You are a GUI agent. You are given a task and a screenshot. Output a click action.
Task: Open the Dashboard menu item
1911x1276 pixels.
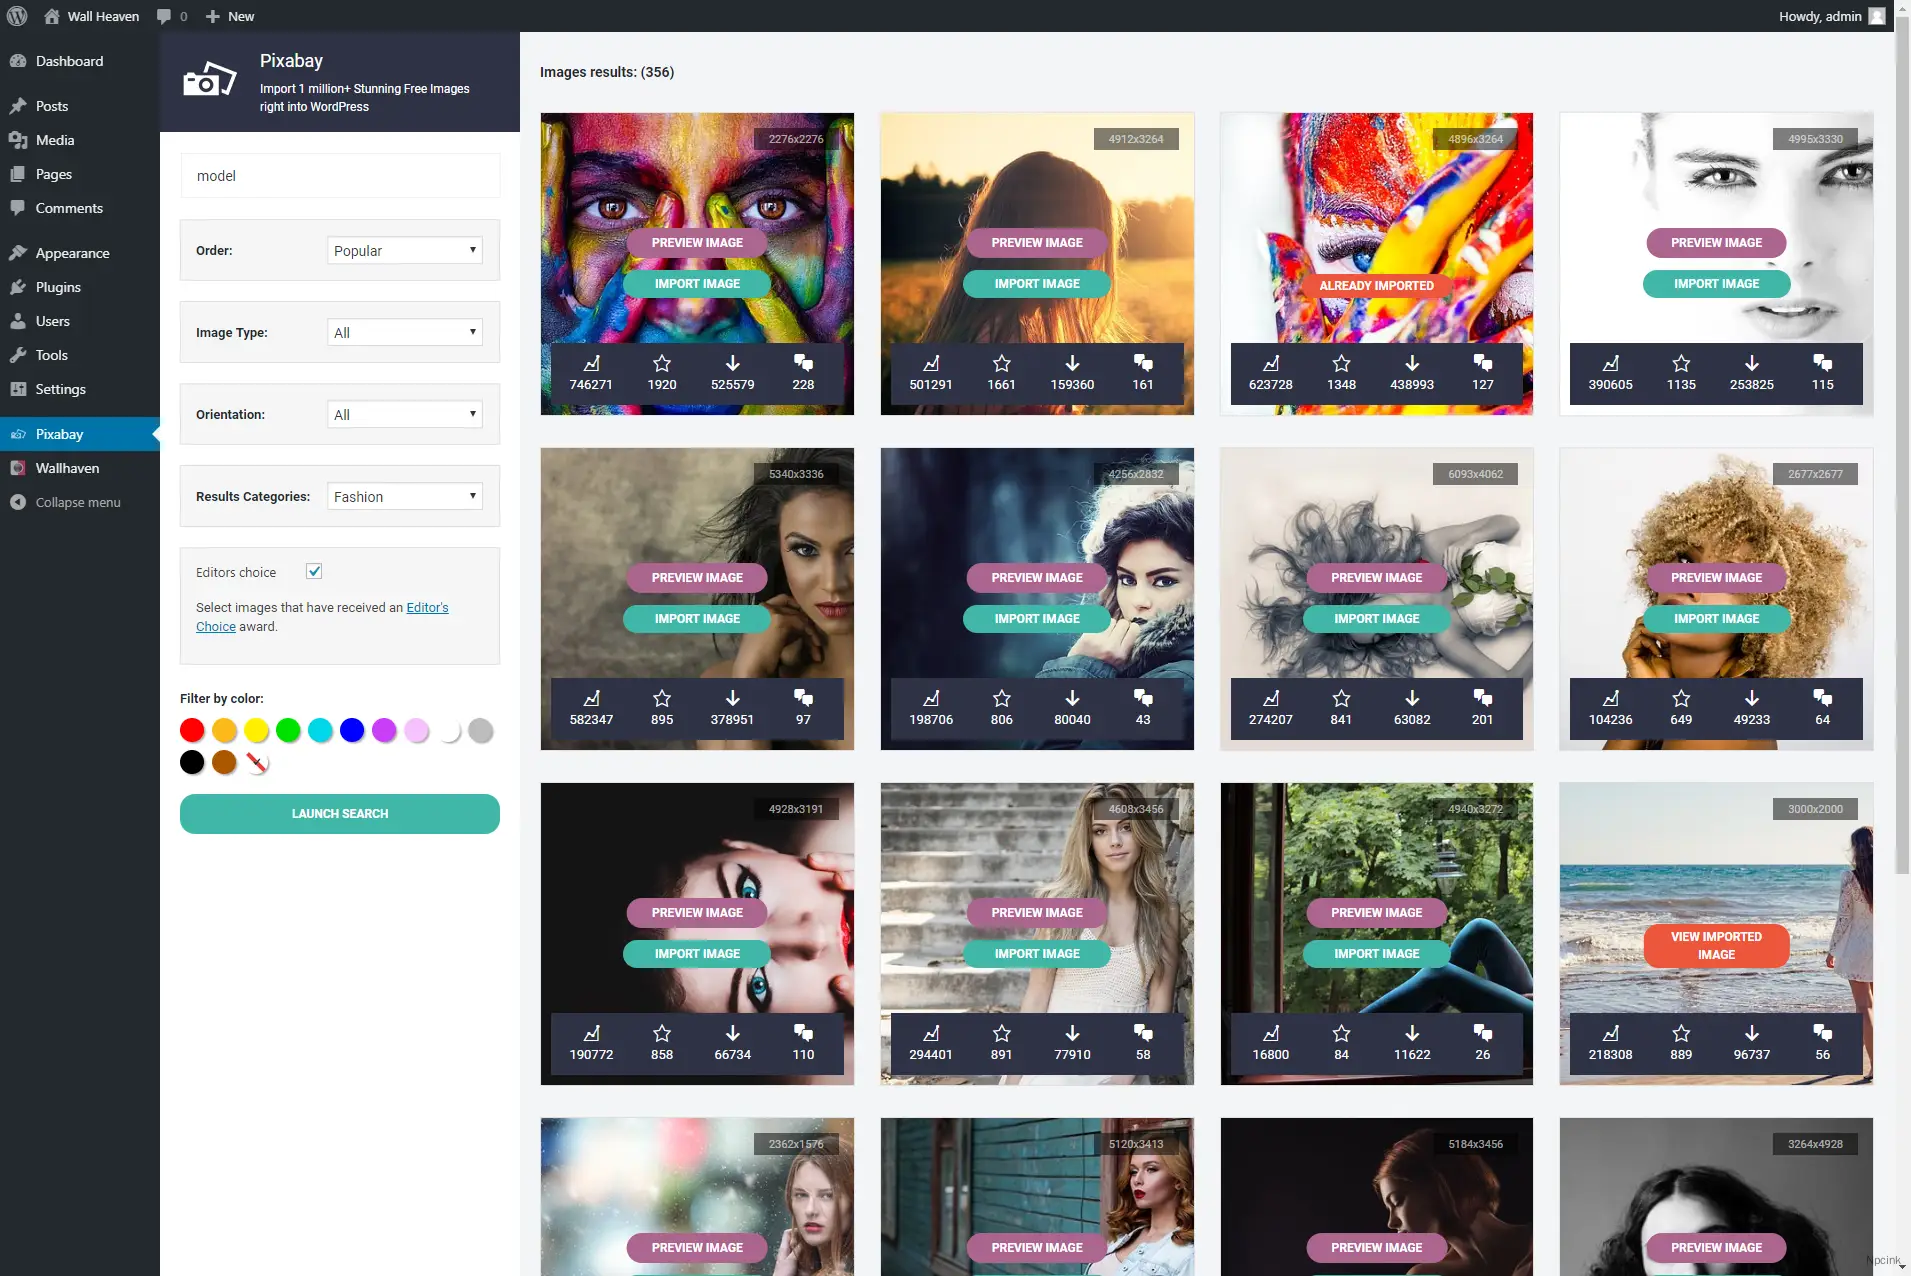(x=80, y=61)
